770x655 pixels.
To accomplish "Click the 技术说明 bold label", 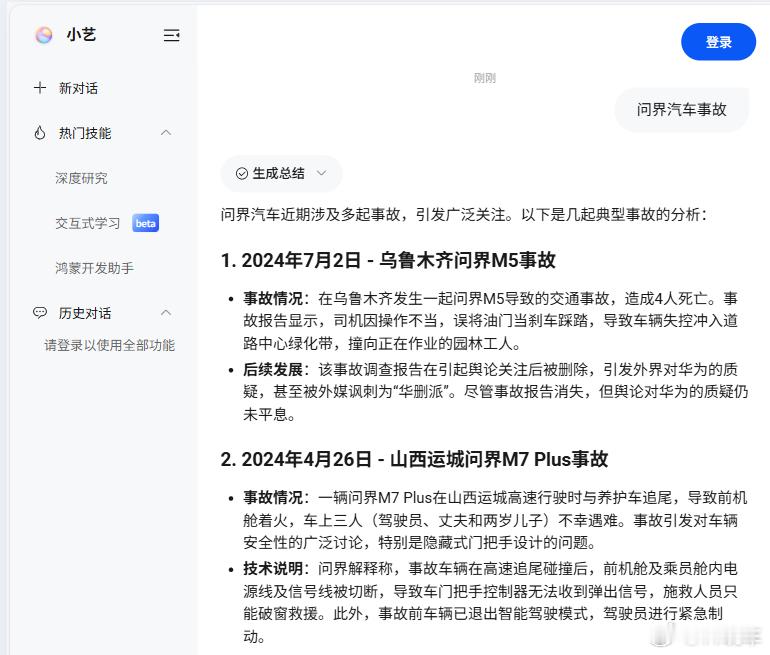I will click(273, 569).
